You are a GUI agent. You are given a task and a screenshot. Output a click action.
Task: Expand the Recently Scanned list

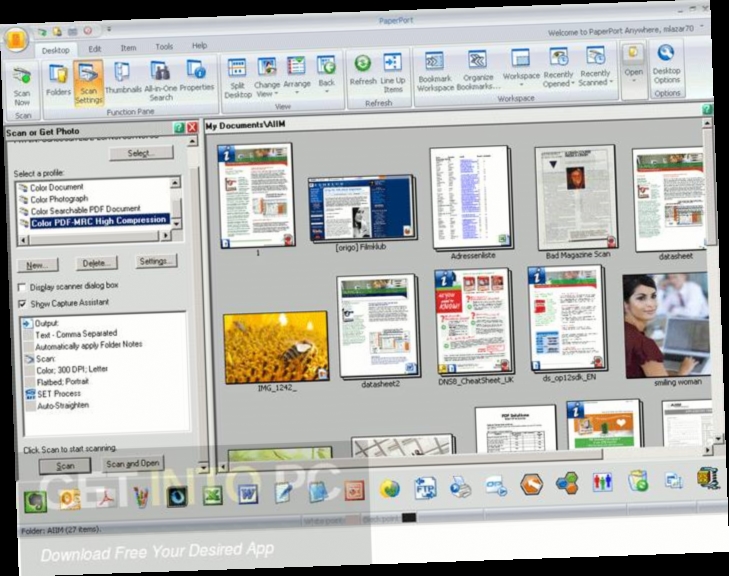(x=595, y=65)
